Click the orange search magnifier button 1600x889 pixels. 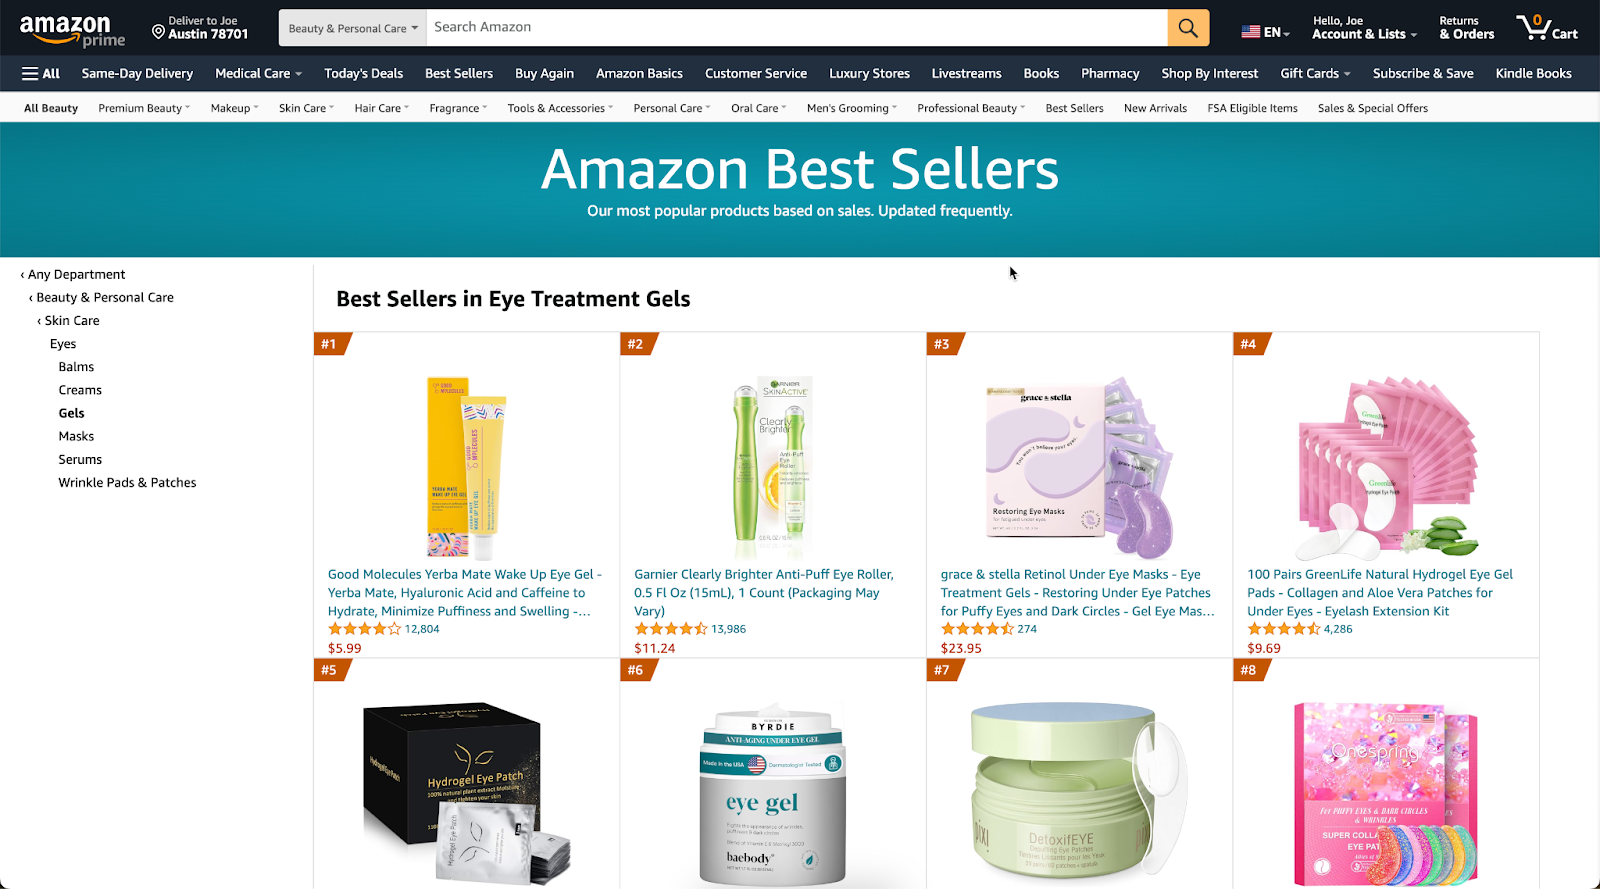[x=1188, y=28]
